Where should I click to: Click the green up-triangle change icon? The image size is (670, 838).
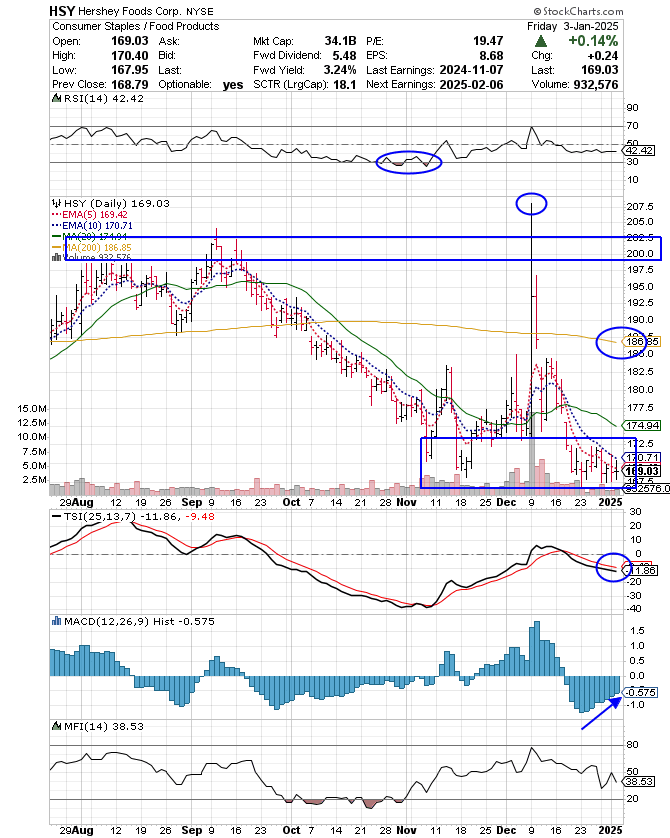click(541, 41)
